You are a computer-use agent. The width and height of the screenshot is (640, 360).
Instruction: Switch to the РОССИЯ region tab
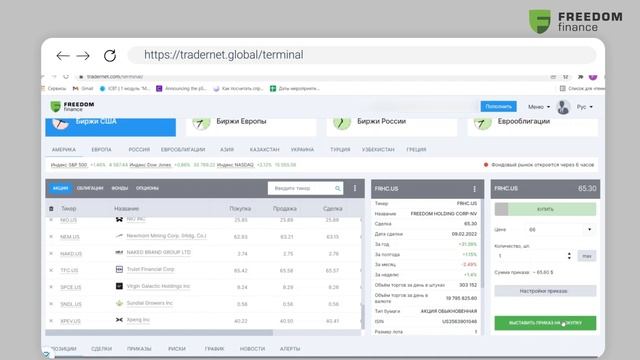(x=139, y=149)
